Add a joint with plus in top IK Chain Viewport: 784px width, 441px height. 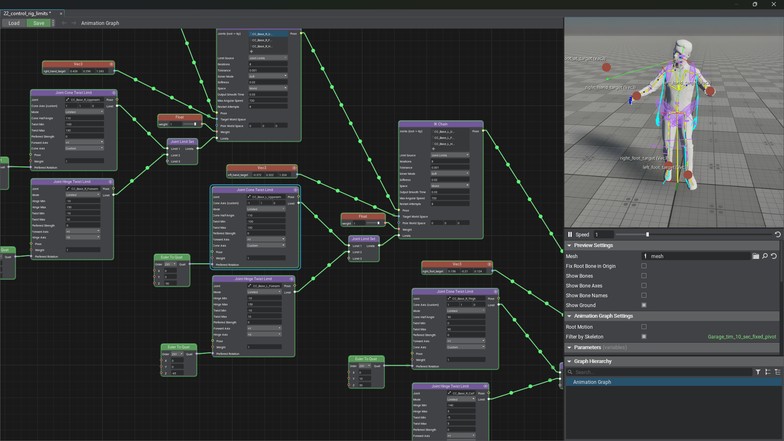[x=252, y=52]
